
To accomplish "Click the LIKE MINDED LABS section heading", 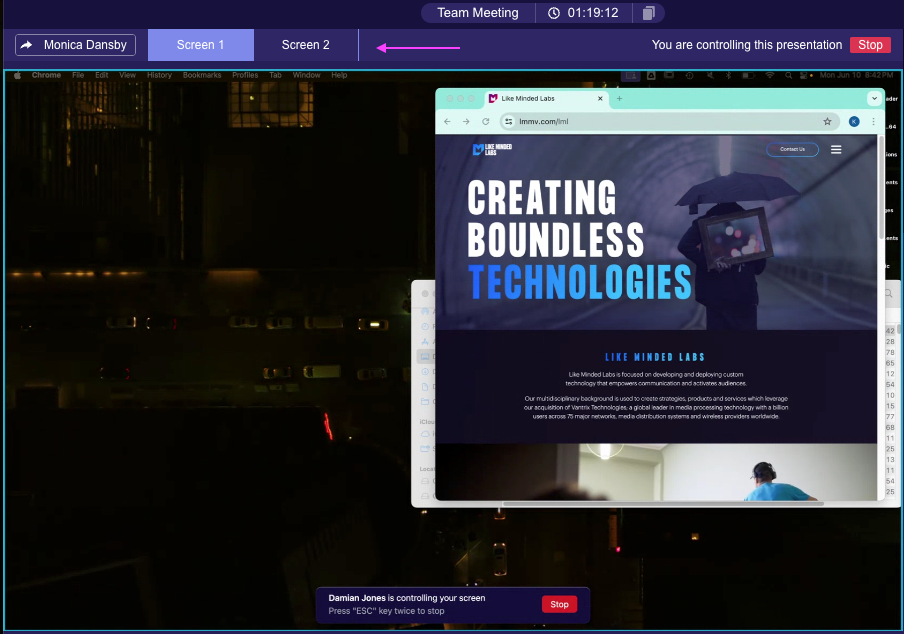I will [x=655, y=357].
